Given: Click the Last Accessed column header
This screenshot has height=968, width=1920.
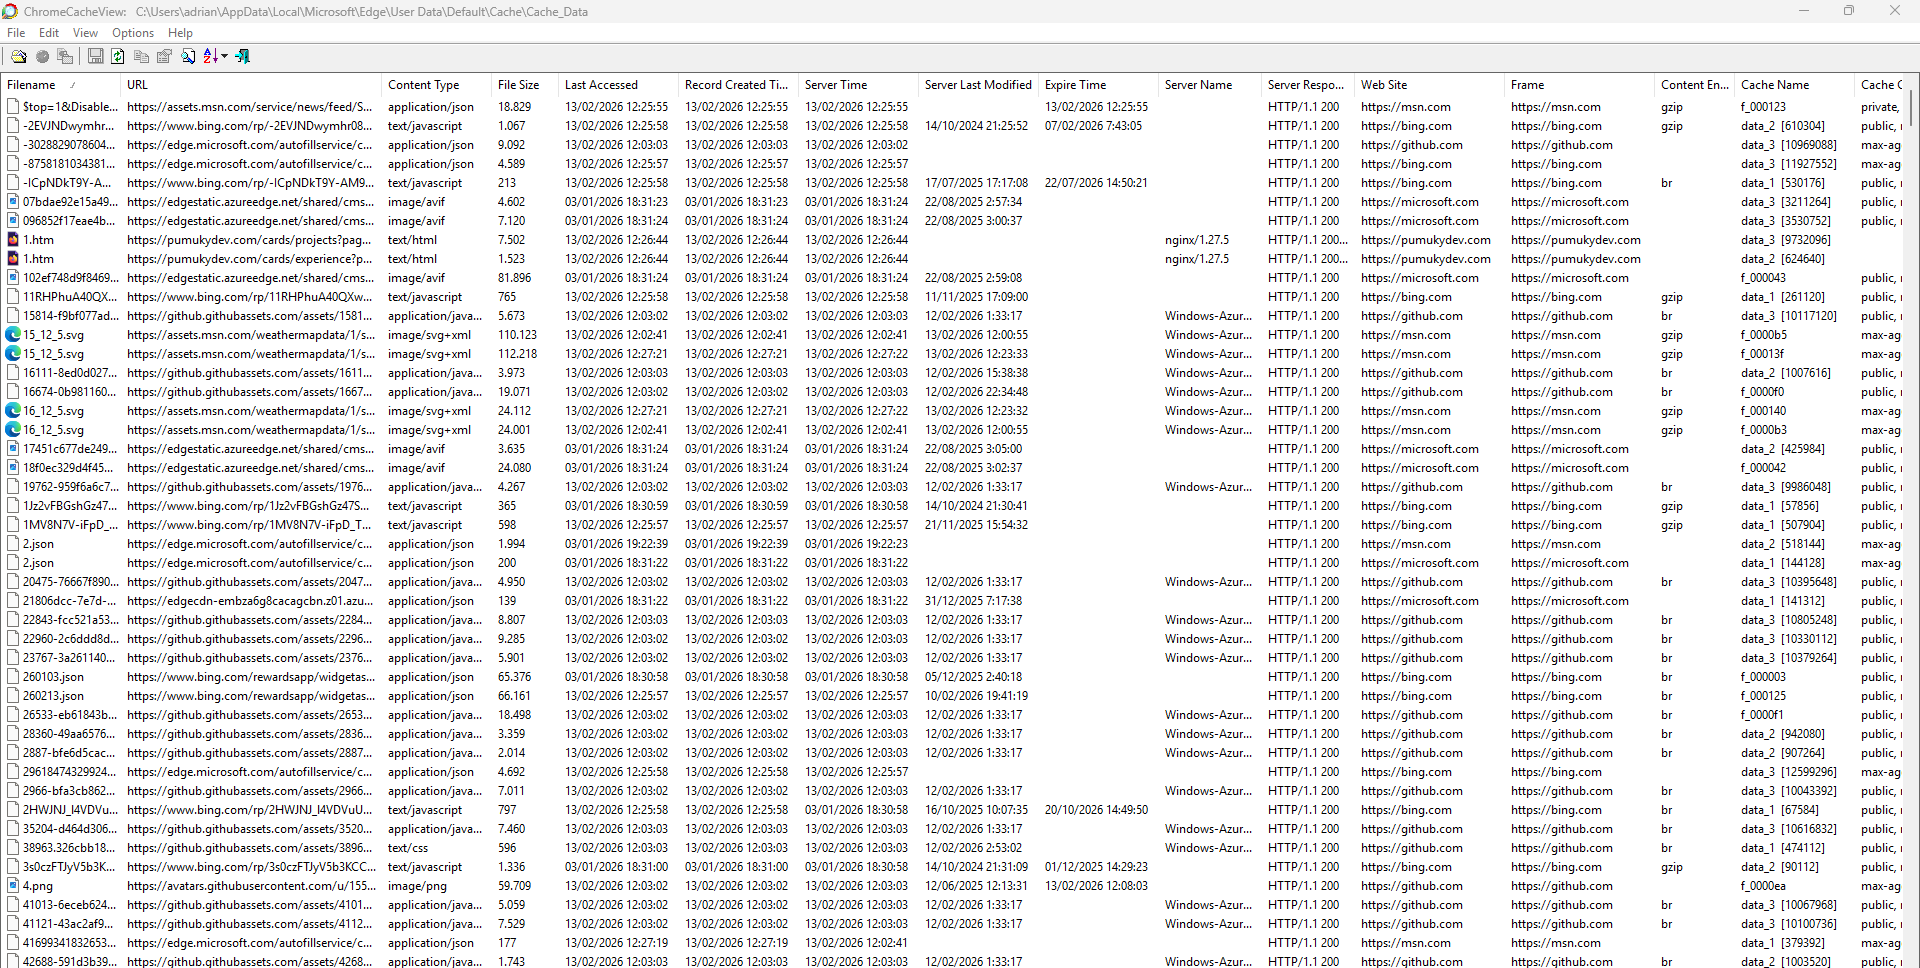Looking at the screenshot, I should (600, 85).
